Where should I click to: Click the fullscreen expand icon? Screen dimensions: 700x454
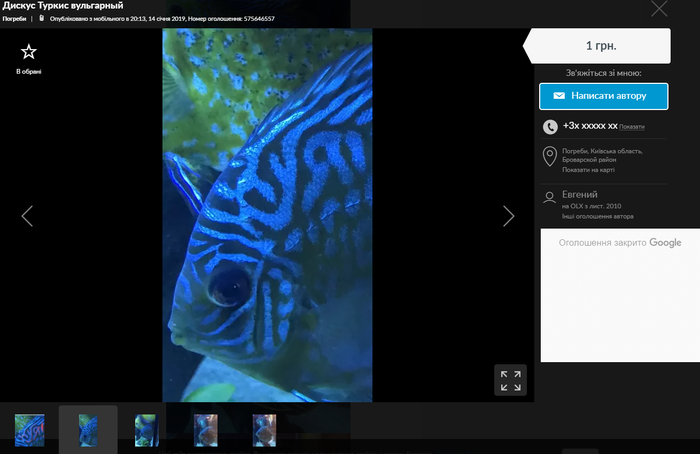click(510, 380)
